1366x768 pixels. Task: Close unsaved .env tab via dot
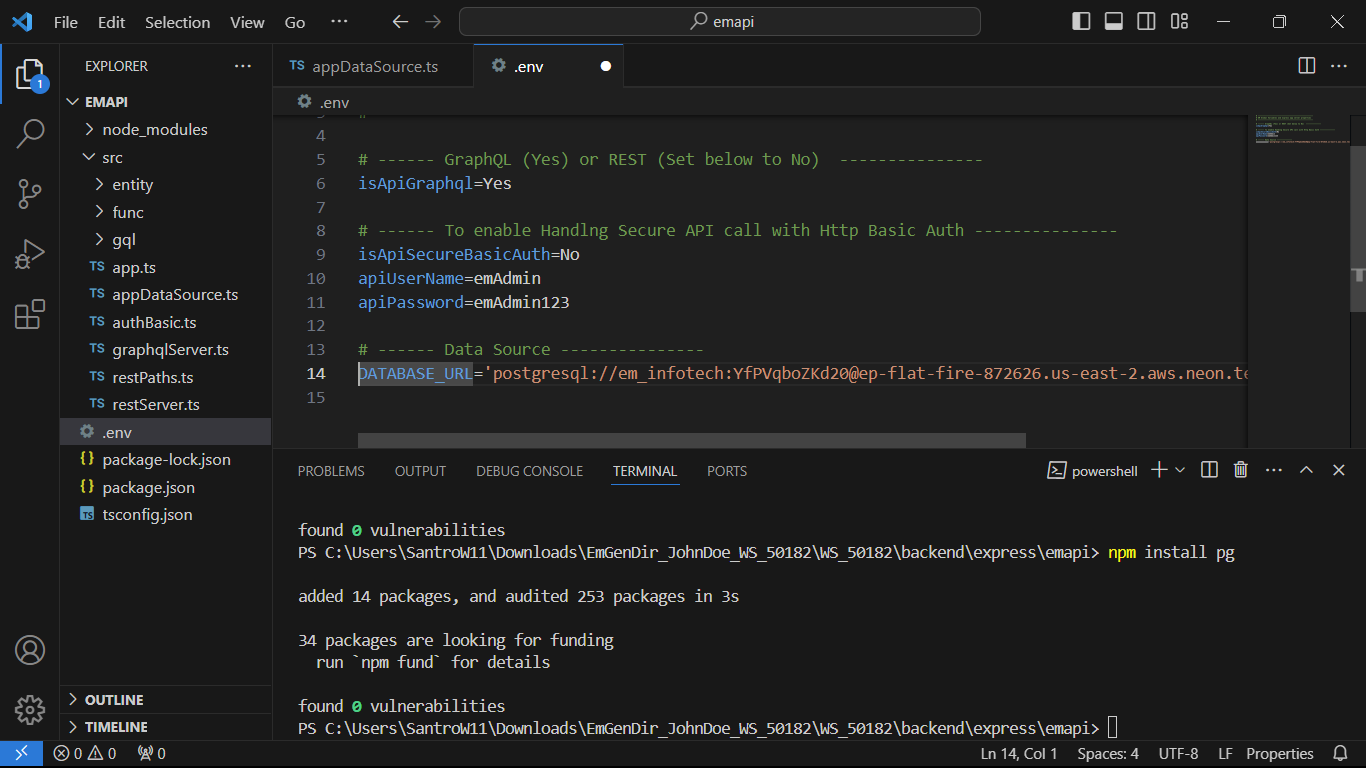[605, 67]
